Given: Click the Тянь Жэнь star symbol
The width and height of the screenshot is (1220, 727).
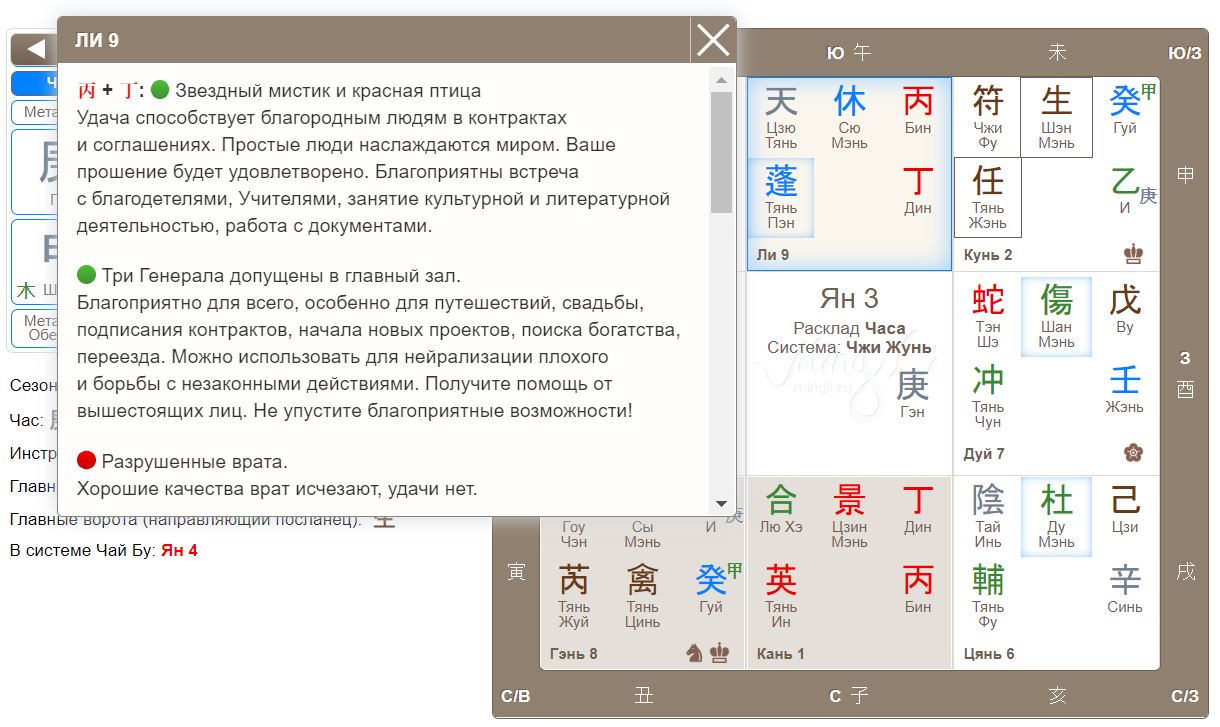Looking at the screenshot, I should click(x=988, y=197).
